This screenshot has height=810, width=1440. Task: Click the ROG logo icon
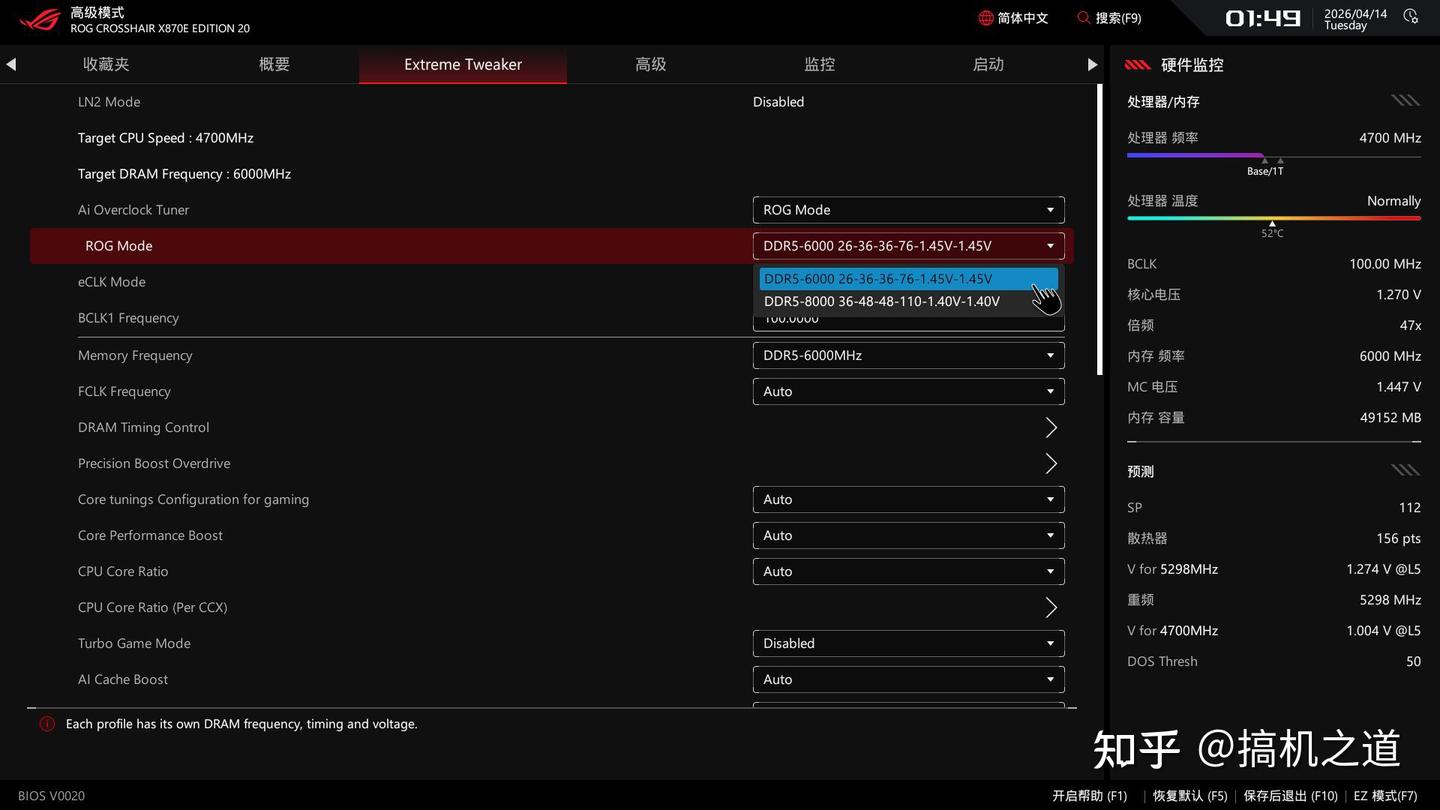point(39,19)
